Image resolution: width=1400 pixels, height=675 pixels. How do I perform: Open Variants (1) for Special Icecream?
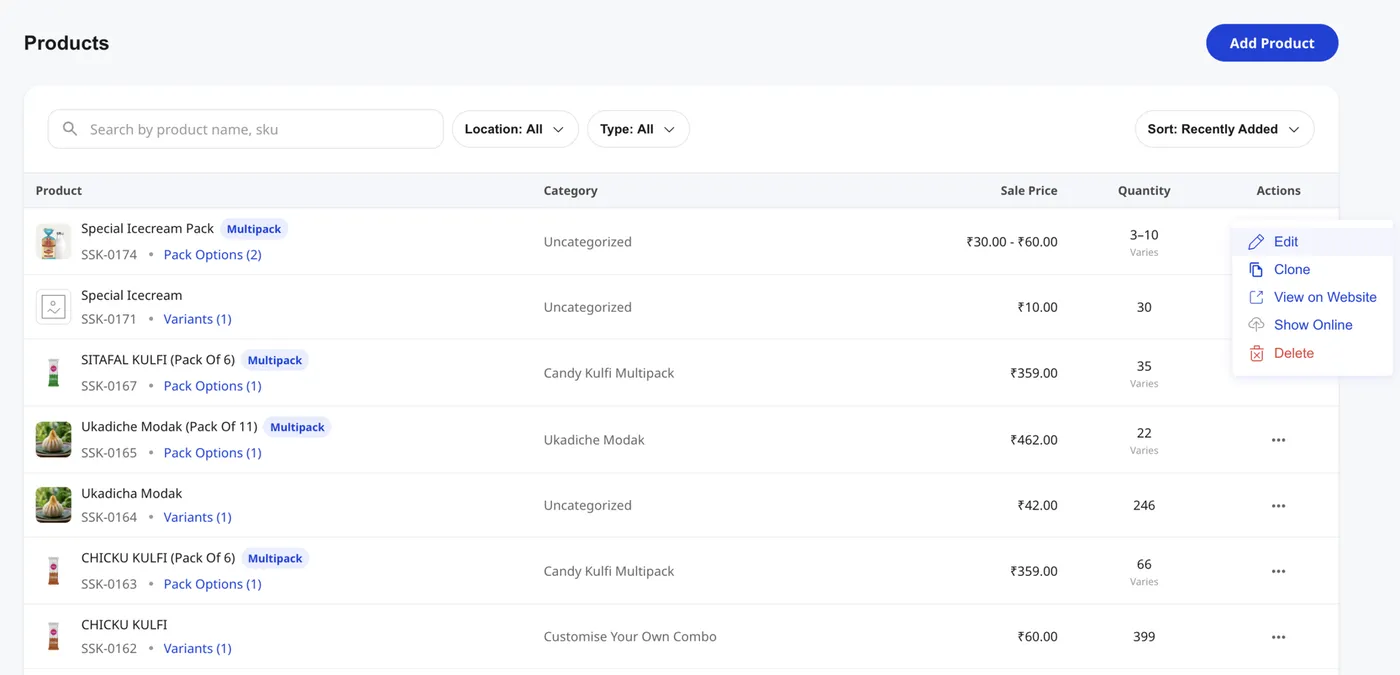click(x=197, y=319)
